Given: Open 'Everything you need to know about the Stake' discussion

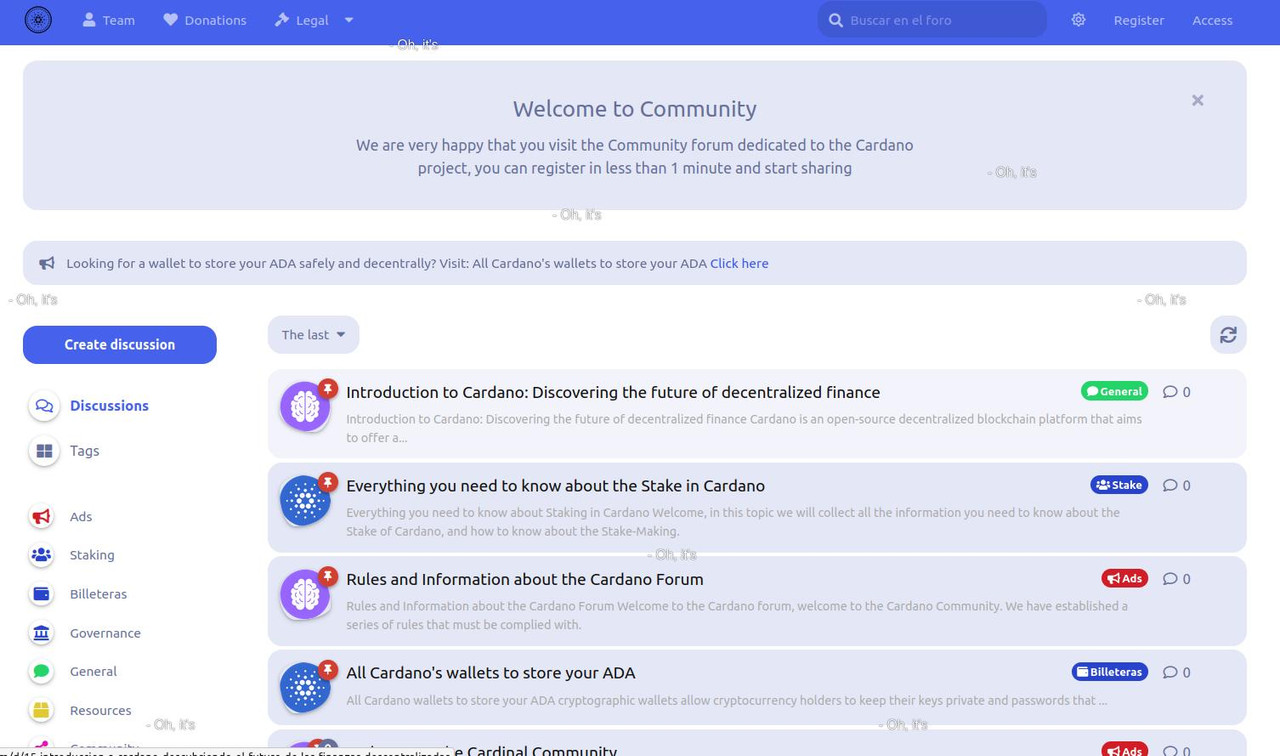Looking at the screenshot, I should [555, 485].
